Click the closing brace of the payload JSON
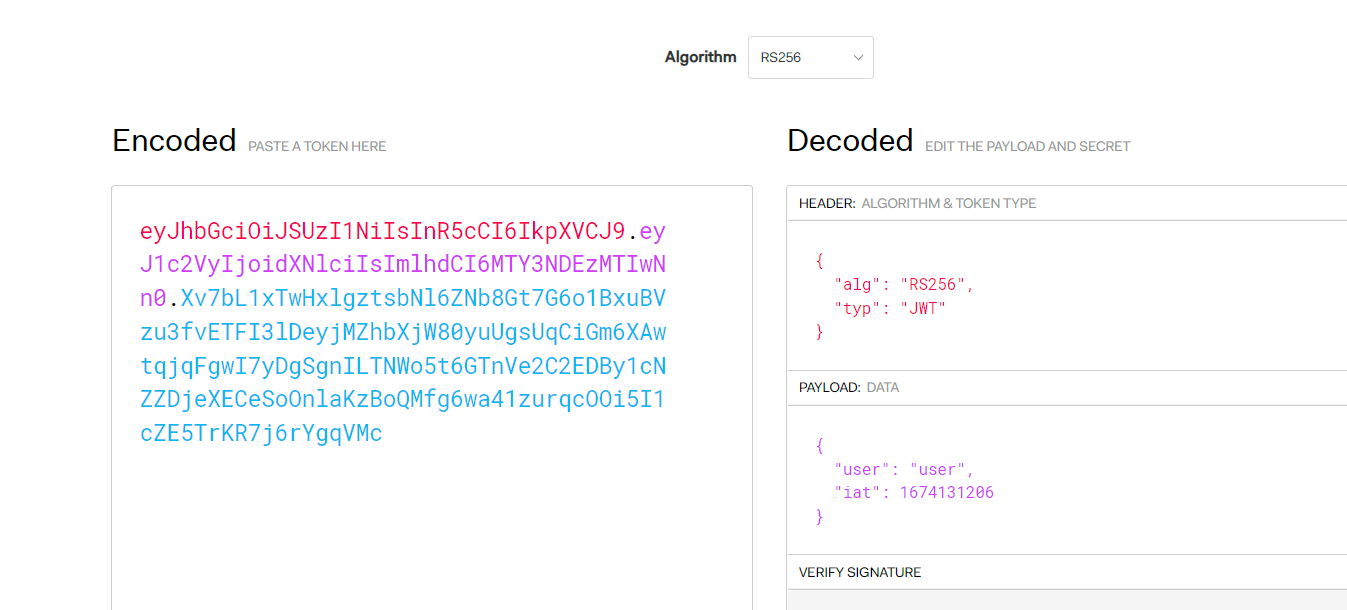Viewport: 1347px width, 610px height. 820,516
